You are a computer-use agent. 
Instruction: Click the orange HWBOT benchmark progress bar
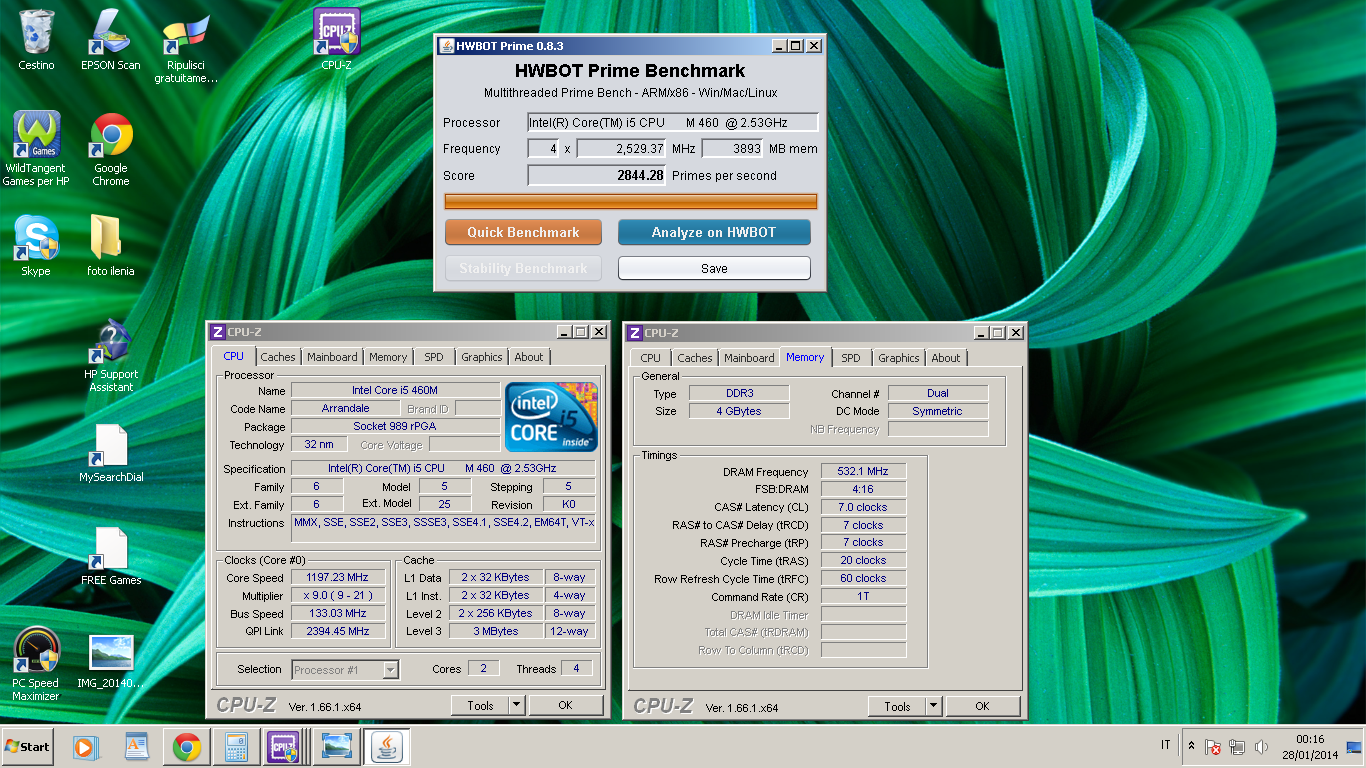coord(631,202)
